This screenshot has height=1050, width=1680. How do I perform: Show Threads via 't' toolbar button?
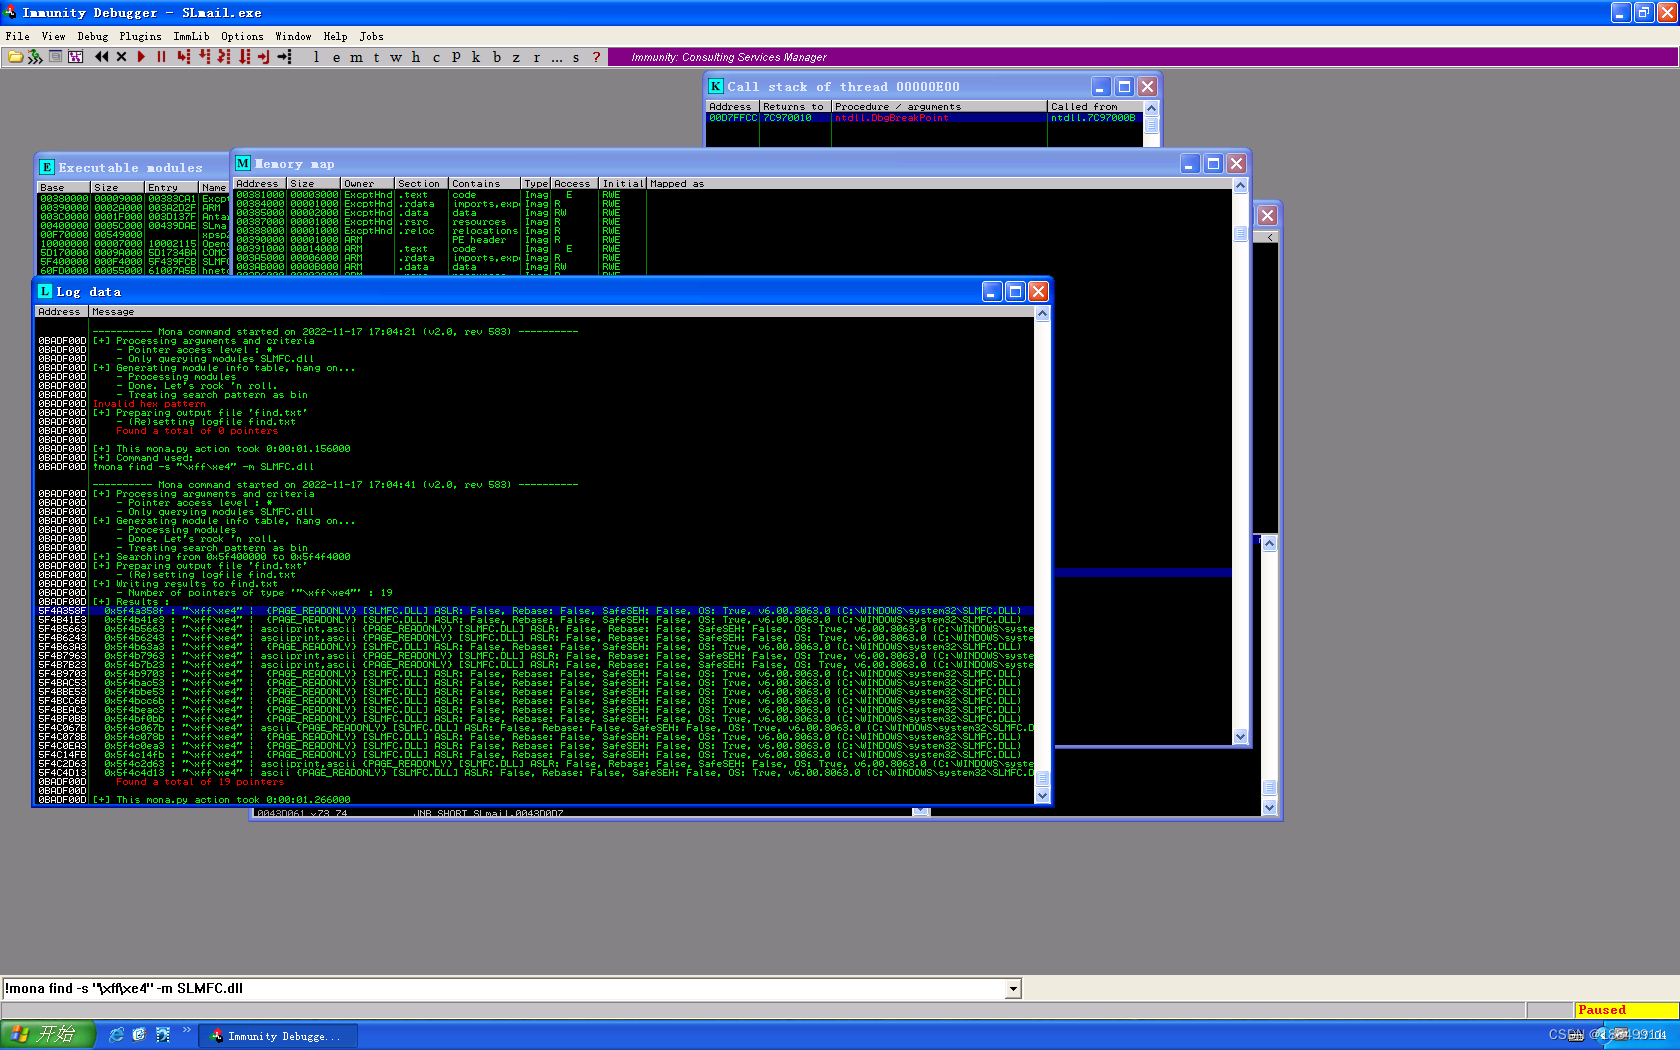(x=376, y=57)
